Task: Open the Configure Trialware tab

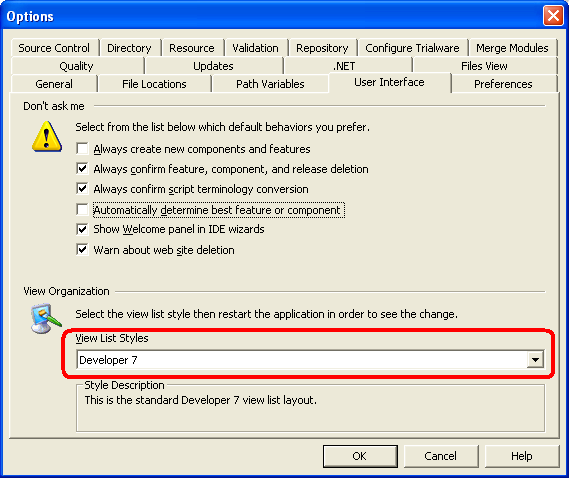Action: coord(412,48)
